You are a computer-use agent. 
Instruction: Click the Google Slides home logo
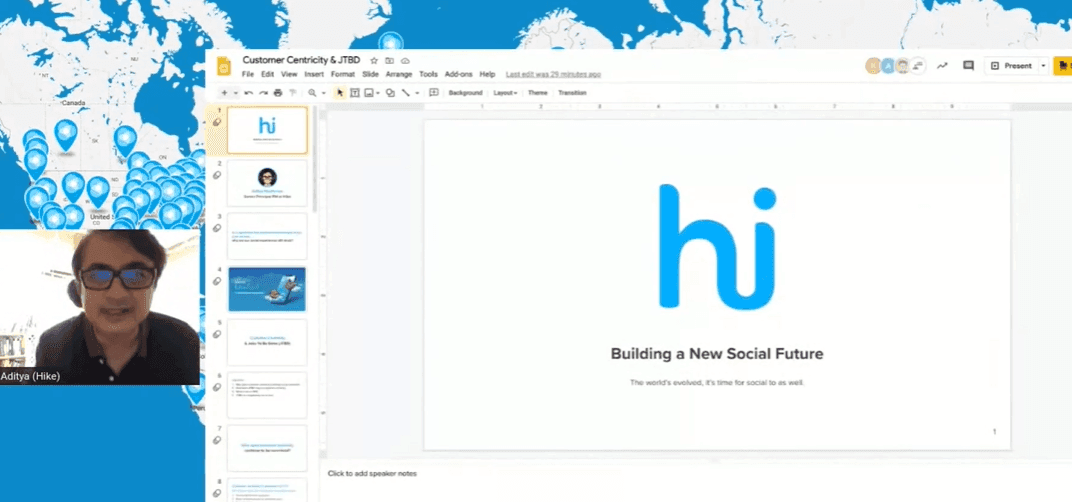(224, 66)
